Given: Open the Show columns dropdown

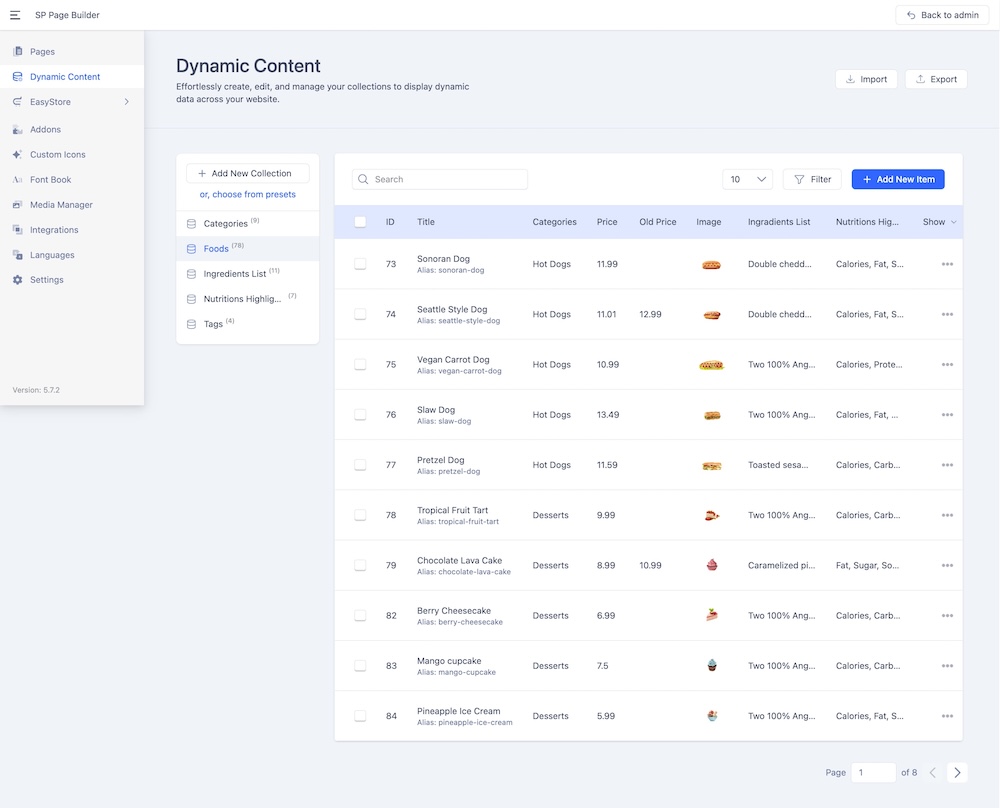Looking at the screenshot, I should (939, 222).
